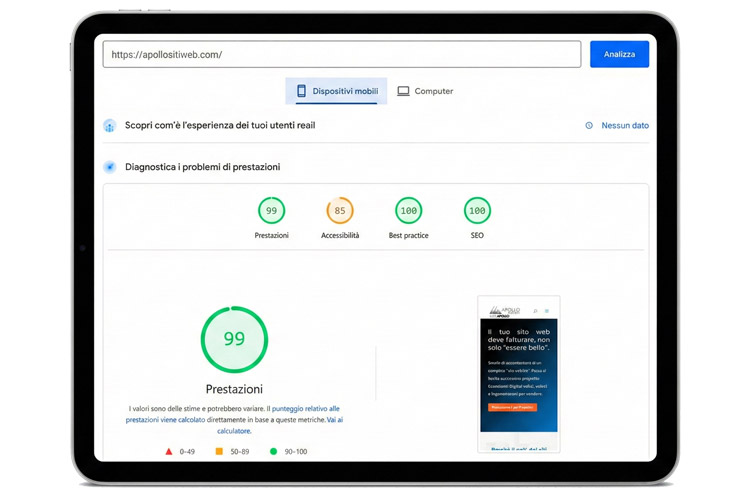Click the diagnostics gauge icon

click(x=110, y=167)
